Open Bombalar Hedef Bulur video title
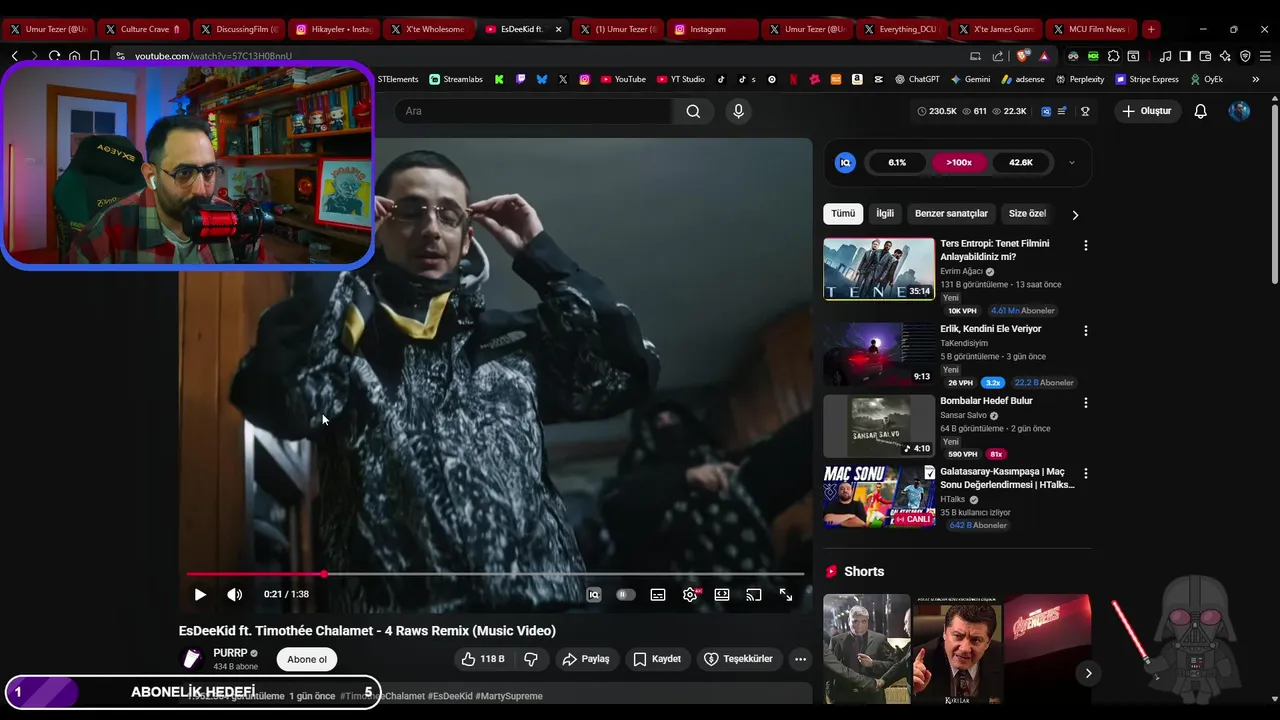Viewport: 1280px width, 720px height. [x=986, y=401]
